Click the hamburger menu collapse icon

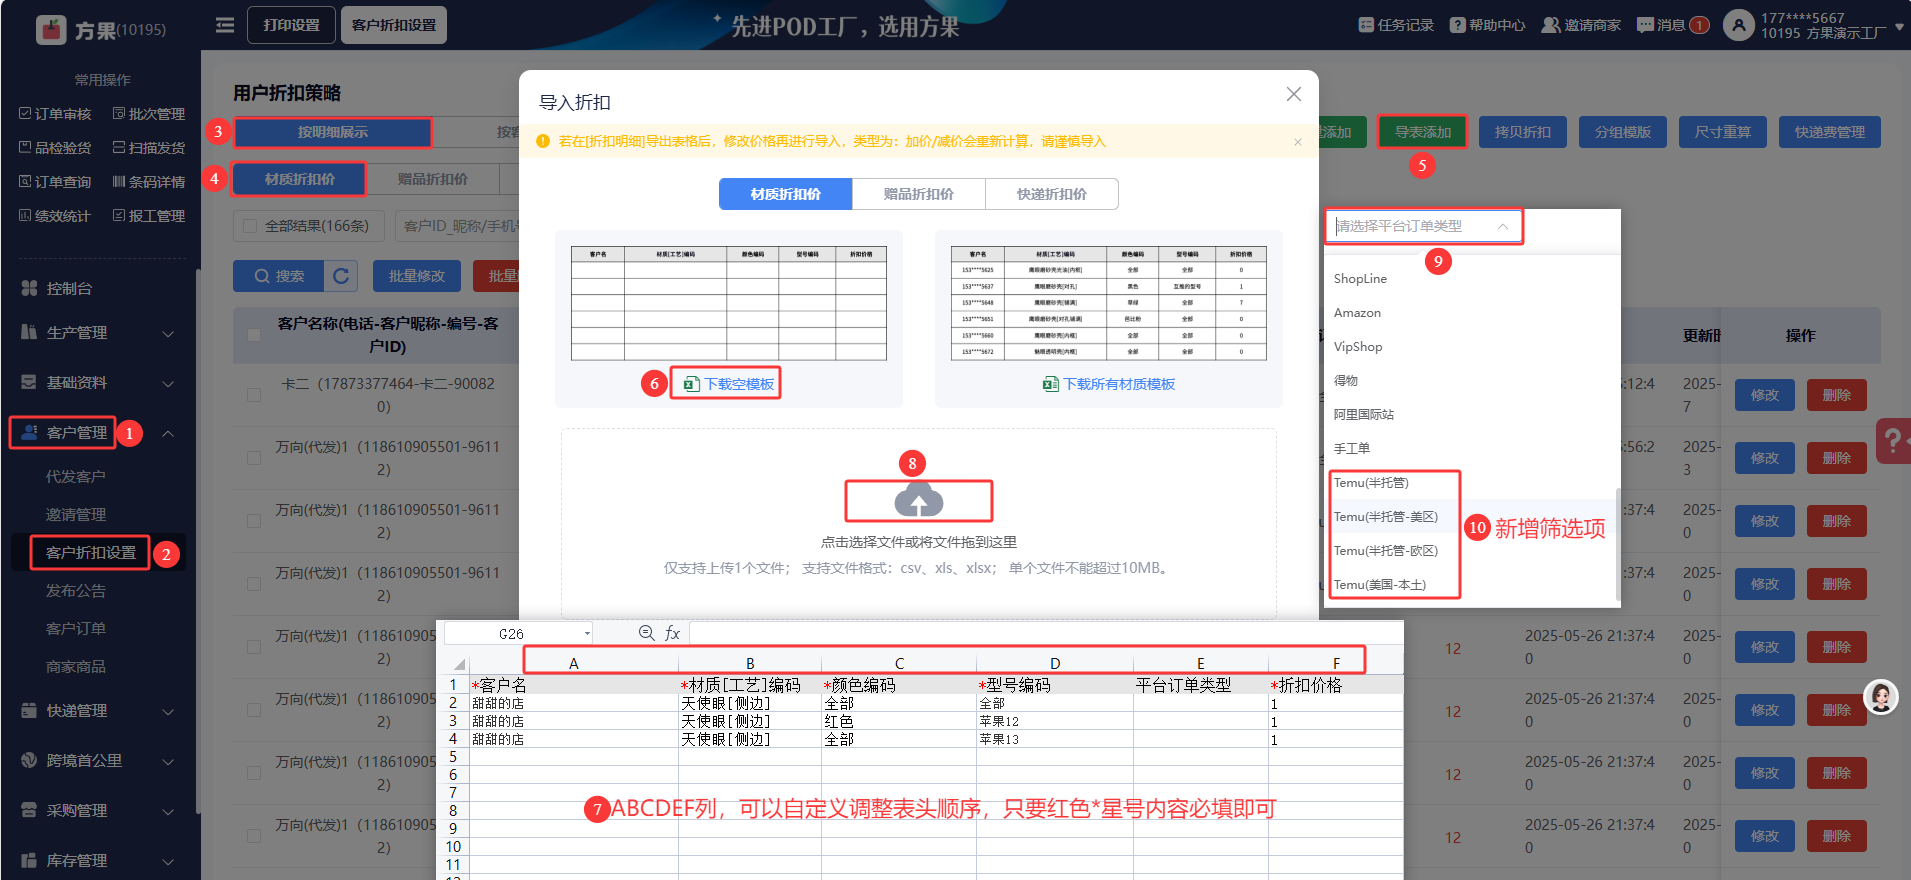pyautogui.click(x=225, y=25)
